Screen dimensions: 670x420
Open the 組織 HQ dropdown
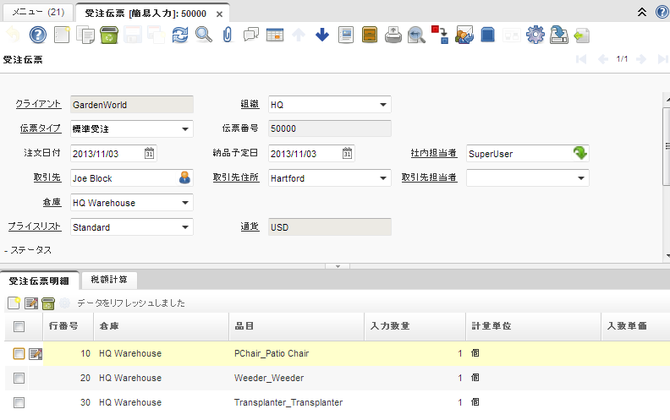pyautogui.click(x=383, y=105)
